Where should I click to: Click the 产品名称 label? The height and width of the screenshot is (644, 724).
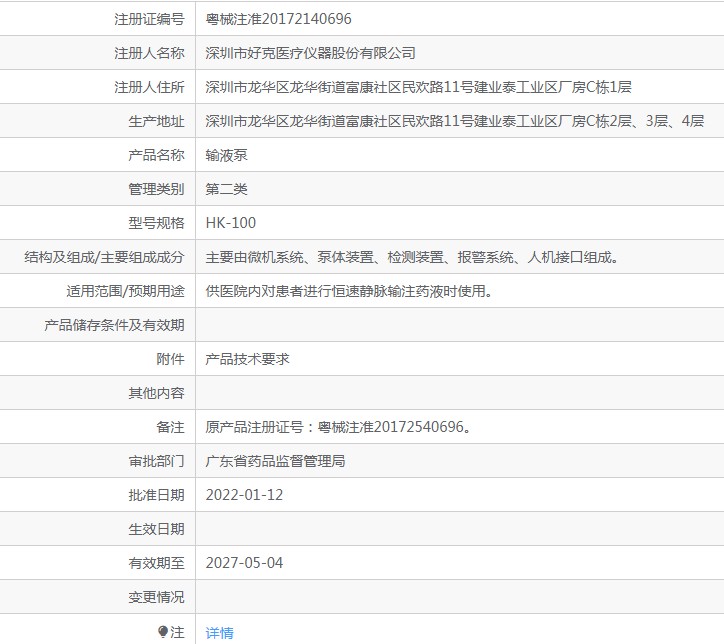(x=157, y=155)
